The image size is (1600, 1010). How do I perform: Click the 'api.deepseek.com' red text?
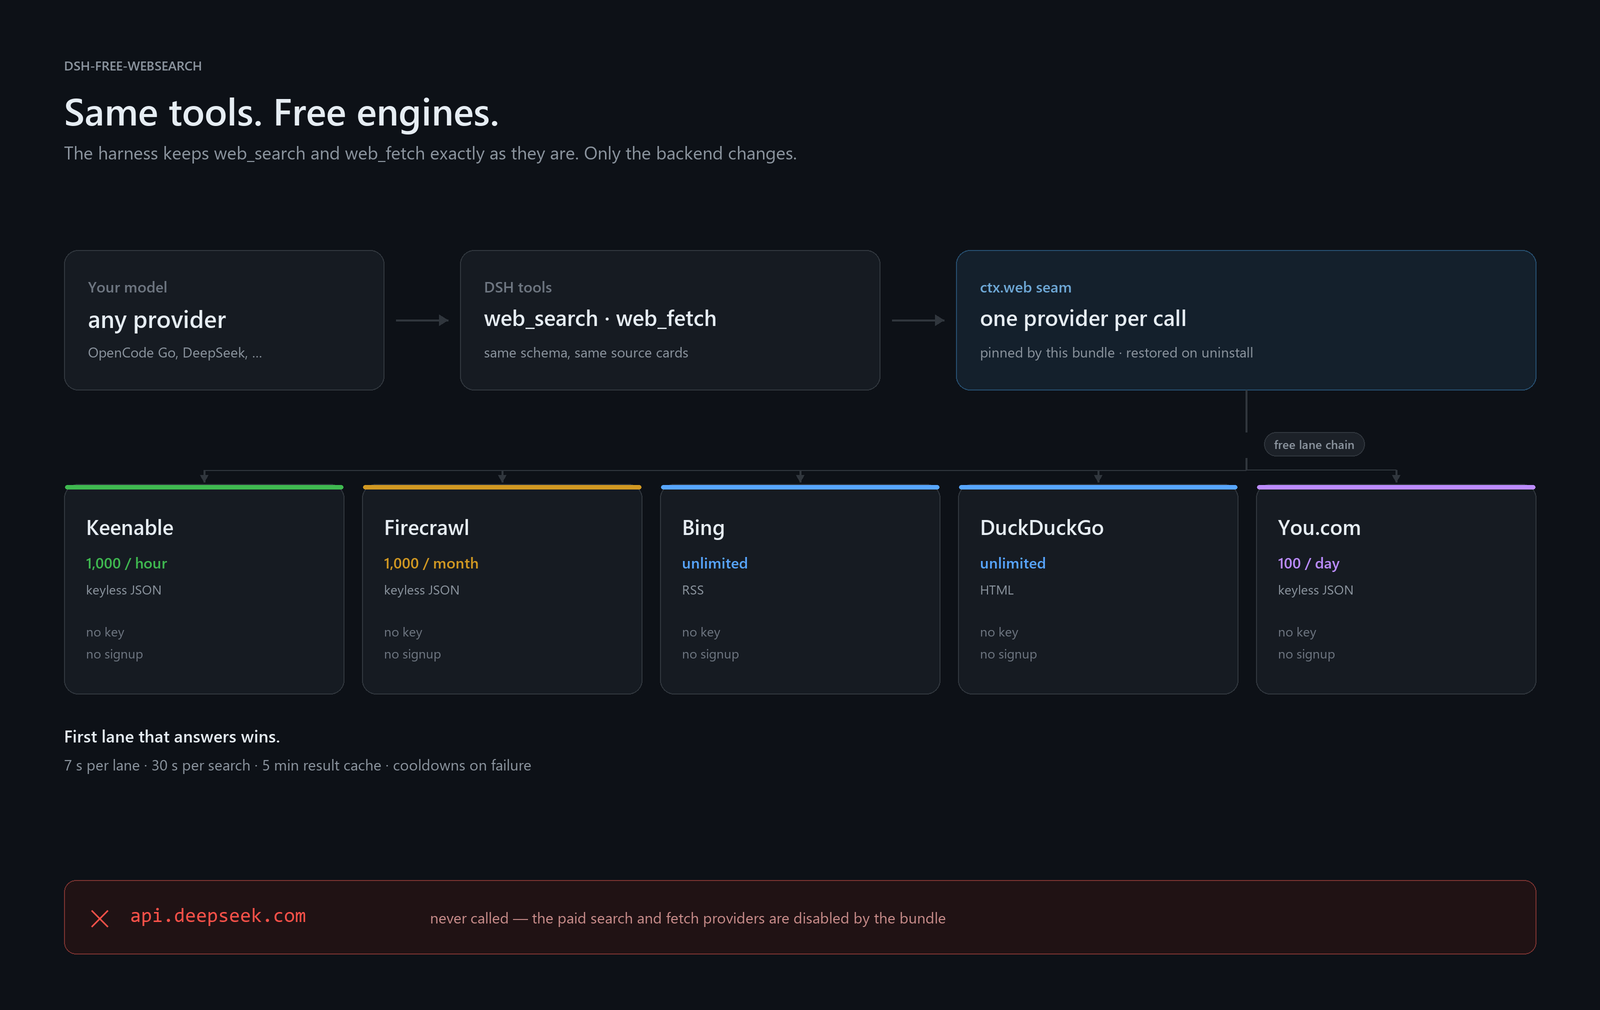[218, 916]
